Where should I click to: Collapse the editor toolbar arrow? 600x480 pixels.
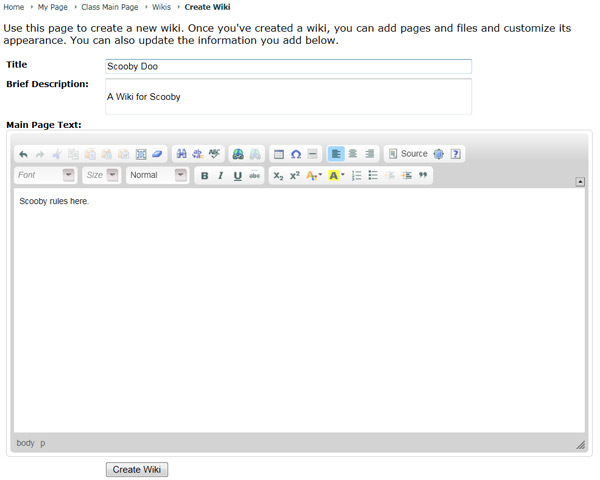580,182
